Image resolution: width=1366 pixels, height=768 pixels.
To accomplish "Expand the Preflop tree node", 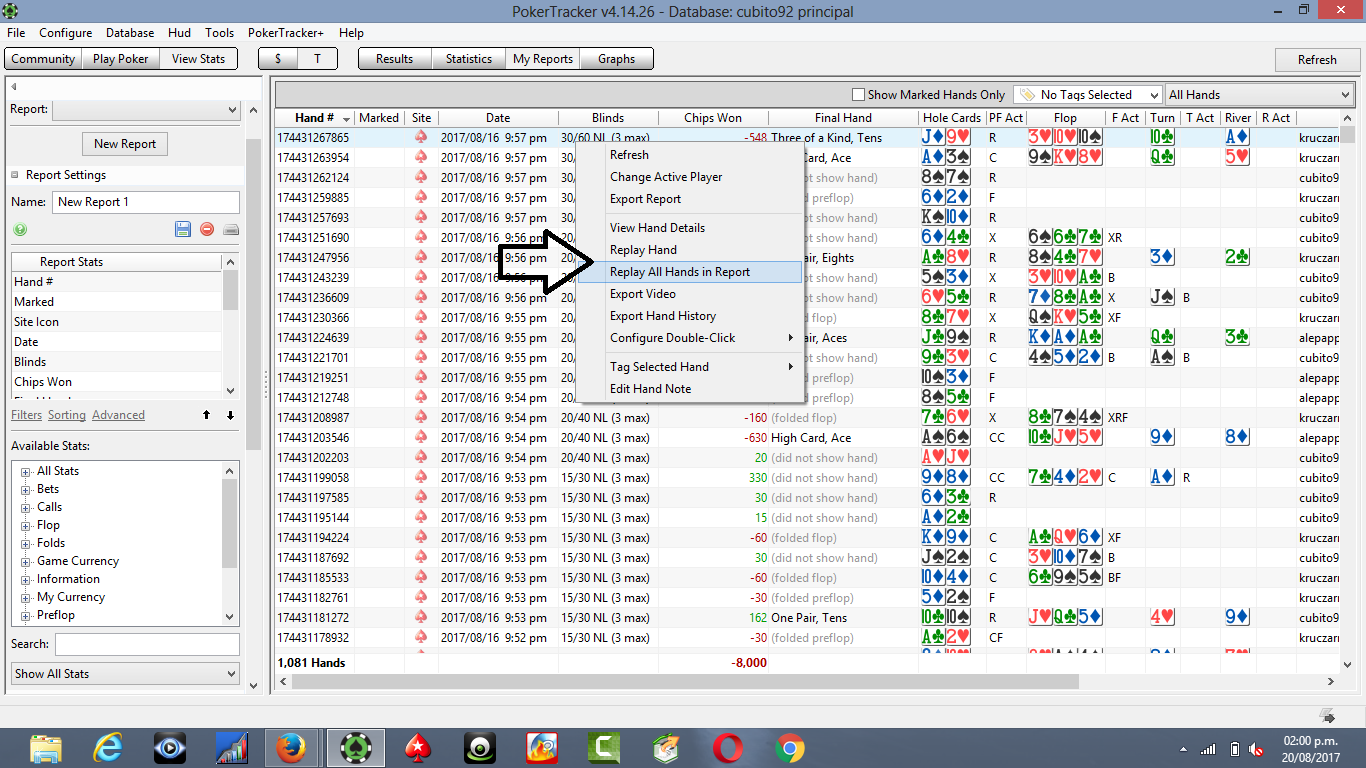I will (x=26, y=615).
